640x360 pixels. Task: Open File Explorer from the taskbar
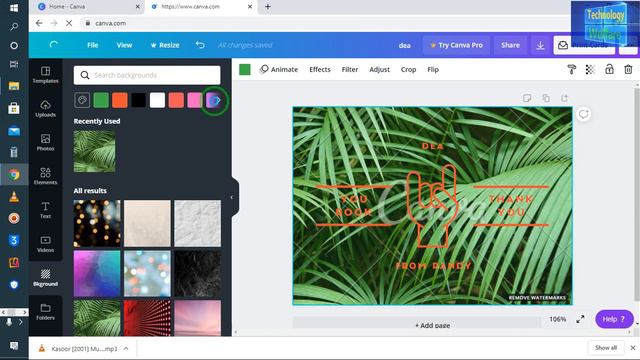coord(14,86)
